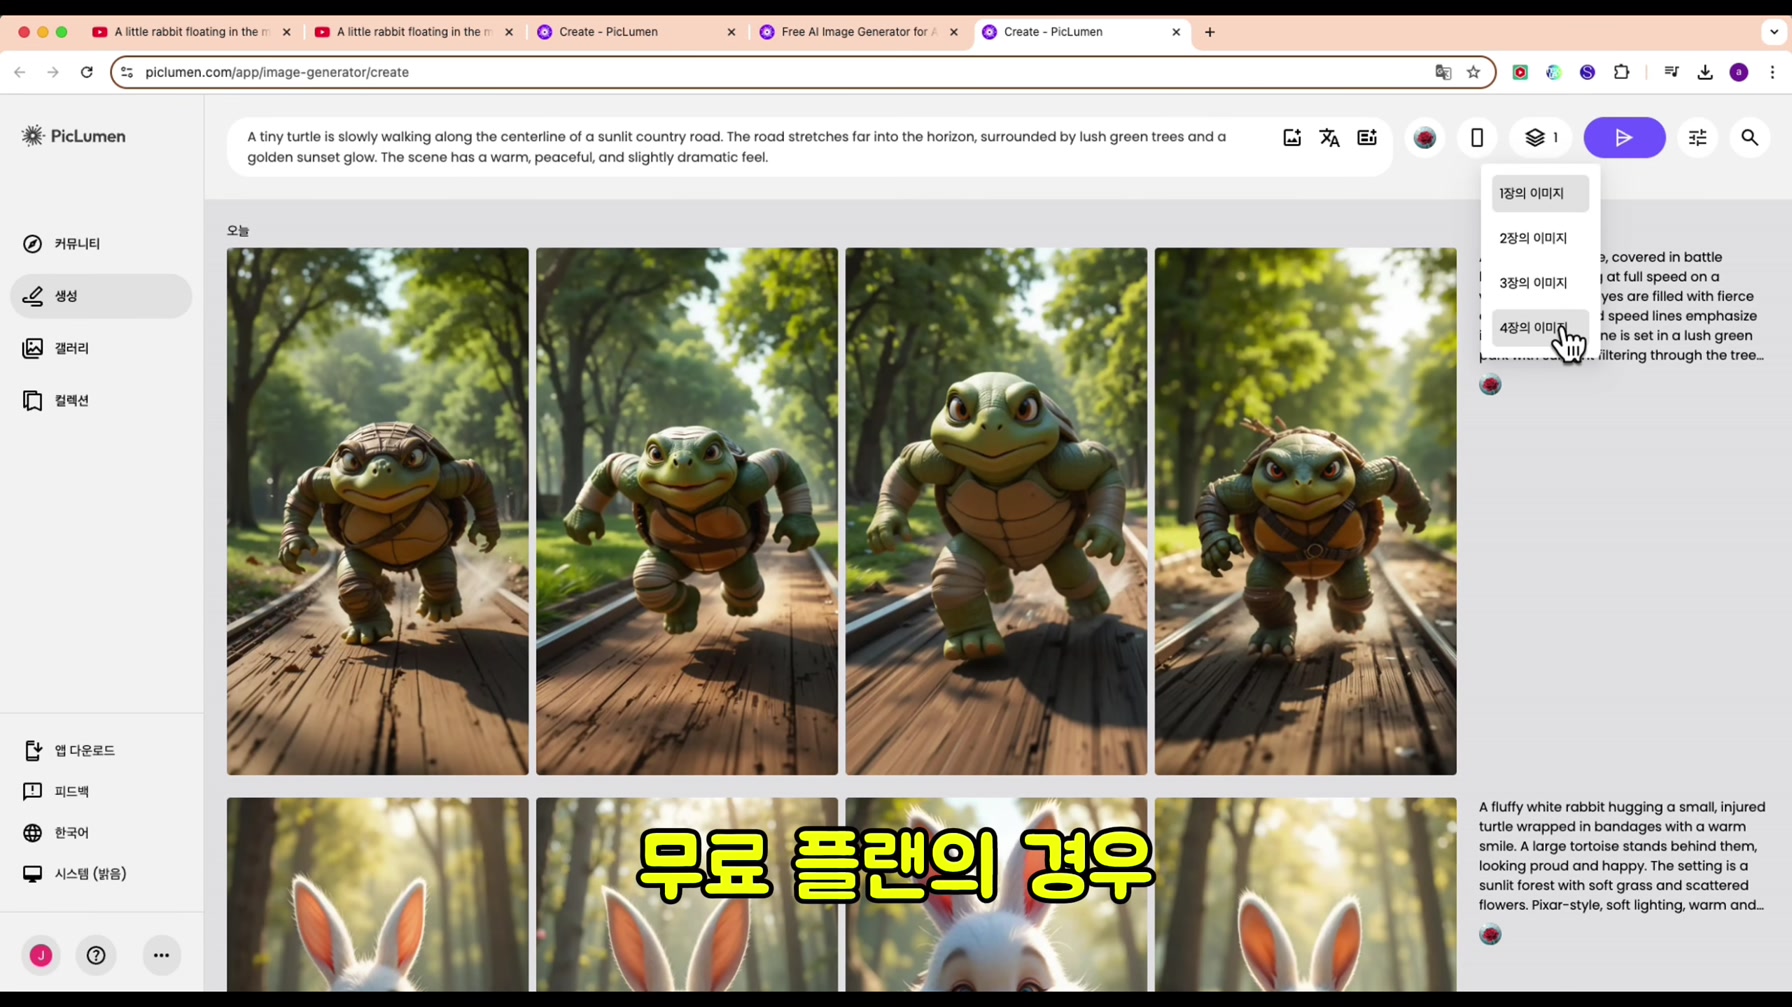Open the fourth turtle image thumbnail
1792x1007 pixels.
(x=1306, y=511)
